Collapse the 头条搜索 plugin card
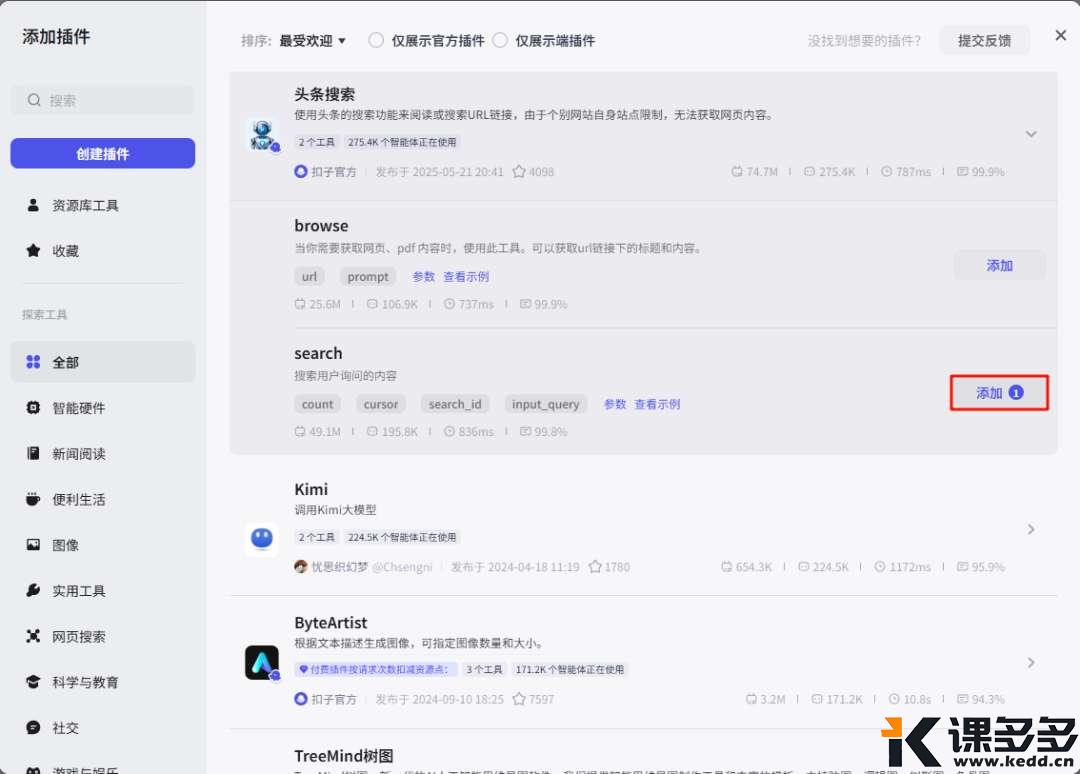Screen dimensions: 1080x774 pyautogui.click(x=1031, y=134)
